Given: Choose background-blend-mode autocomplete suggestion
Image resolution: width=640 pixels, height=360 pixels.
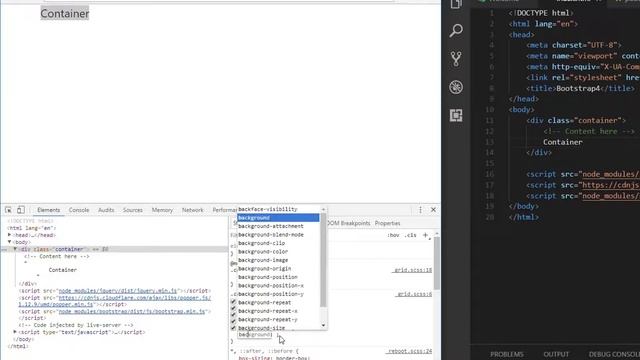Looking at the screenshot, I should 278,235.
